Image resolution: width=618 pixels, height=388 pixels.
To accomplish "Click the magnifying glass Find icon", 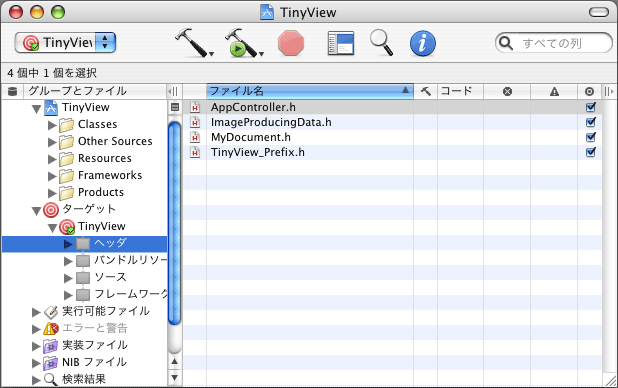I will (x=381, y=43).
